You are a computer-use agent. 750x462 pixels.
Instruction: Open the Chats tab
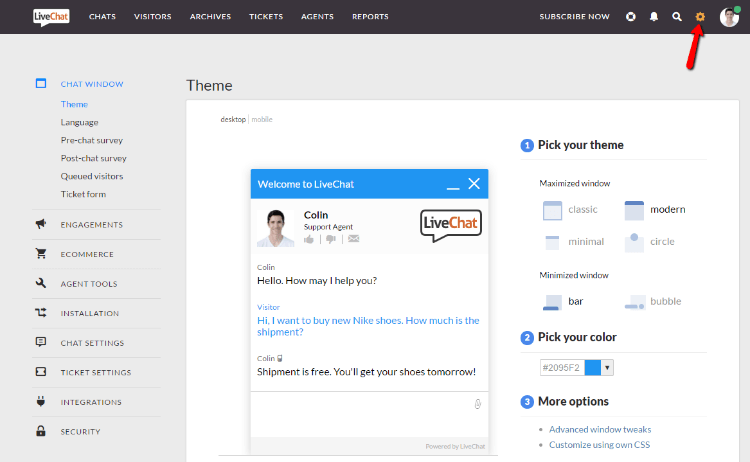[x=102, y=17]
